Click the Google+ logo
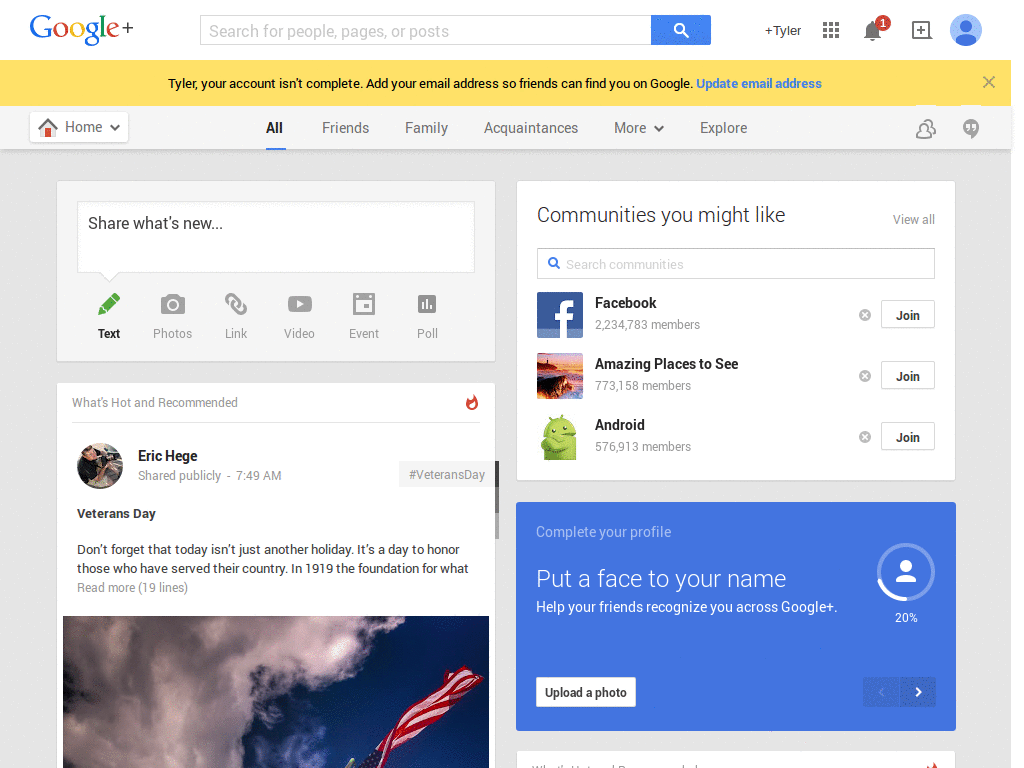The width and height of the screenshot is (1024, 768). pyautogui.click(x=81, y=29)
